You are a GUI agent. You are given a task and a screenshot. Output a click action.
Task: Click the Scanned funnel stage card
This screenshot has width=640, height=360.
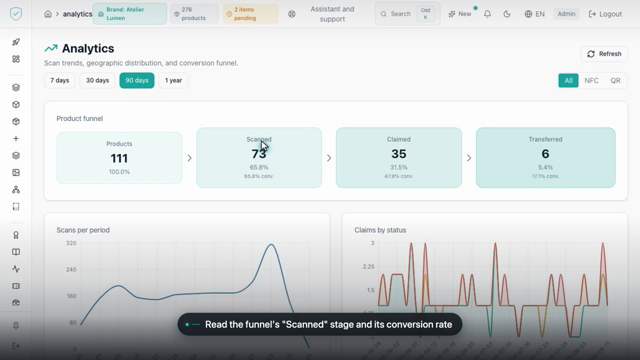click(x=259, y=158)
